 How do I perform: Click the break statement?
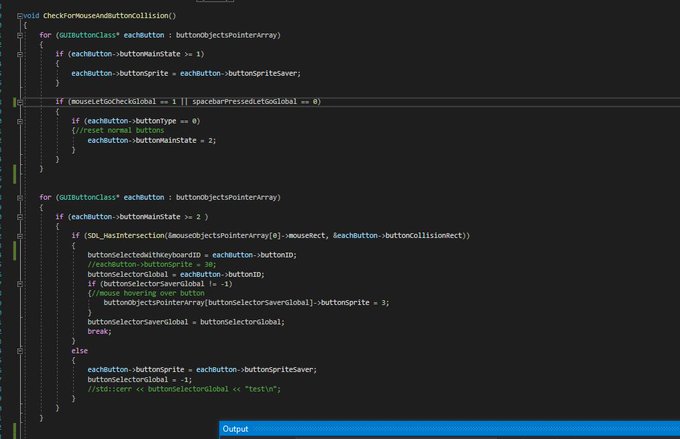point(99,331)
